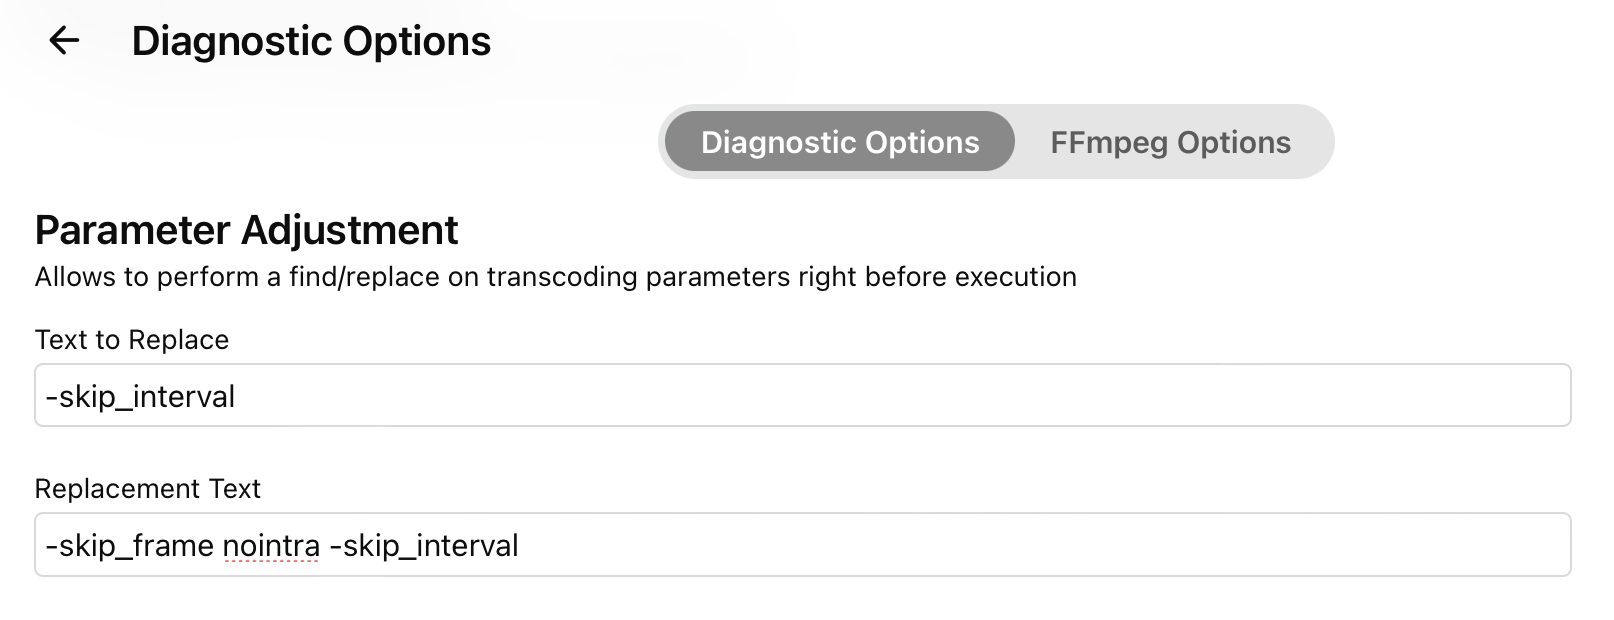
Task: Go back using the arrow icon
Action: click(x=64, y=41)
